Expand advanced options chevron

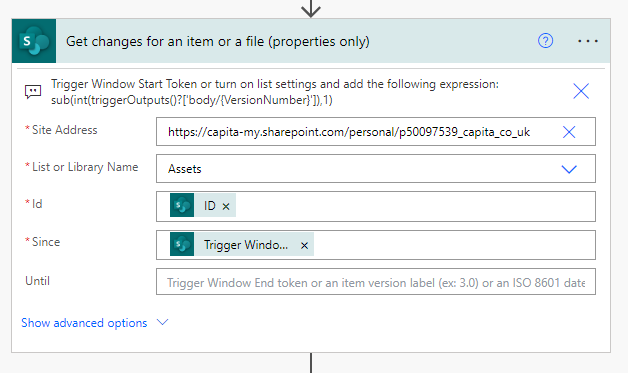pos(162,322)
